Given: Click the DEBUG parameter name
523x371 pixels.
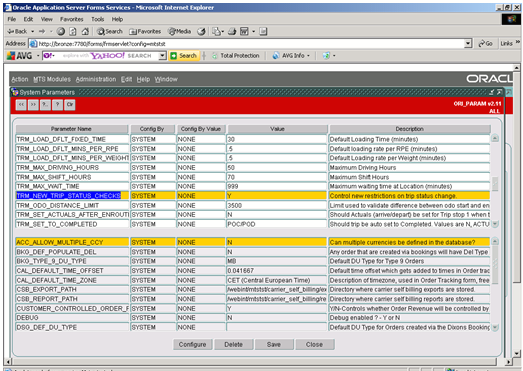Looking at the screenshot, I should (x=72, y=318).
